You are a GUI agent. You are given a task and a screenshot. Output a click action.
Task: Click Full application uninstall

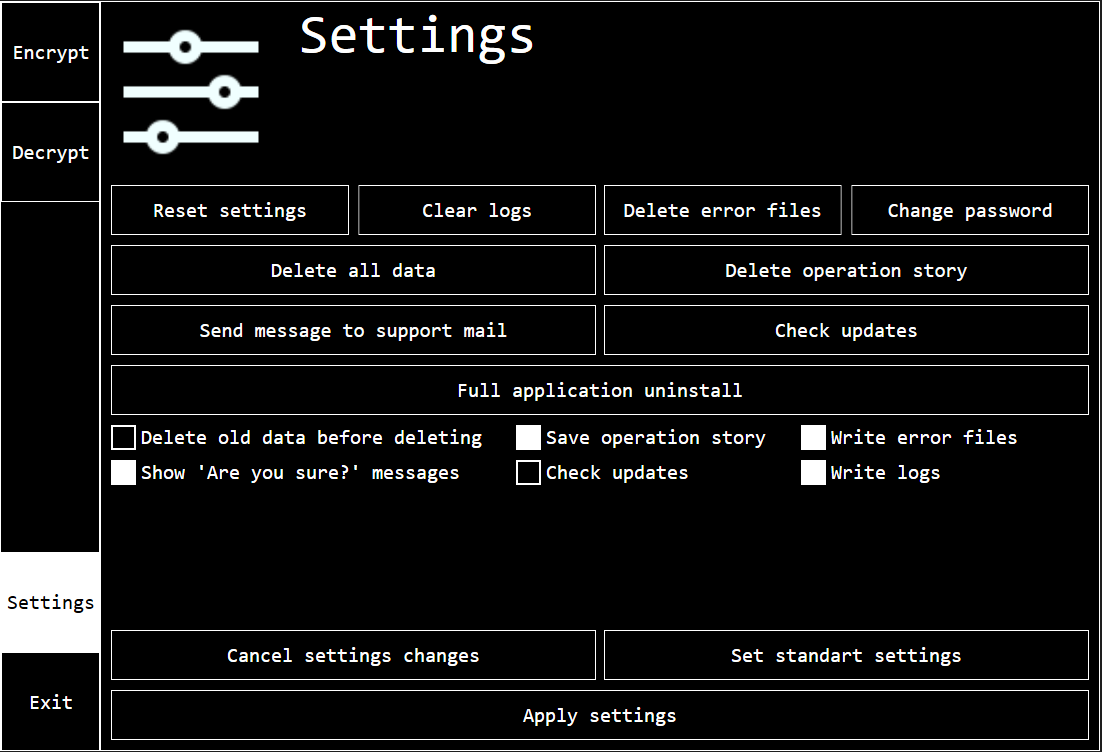[x=599, y=390]
